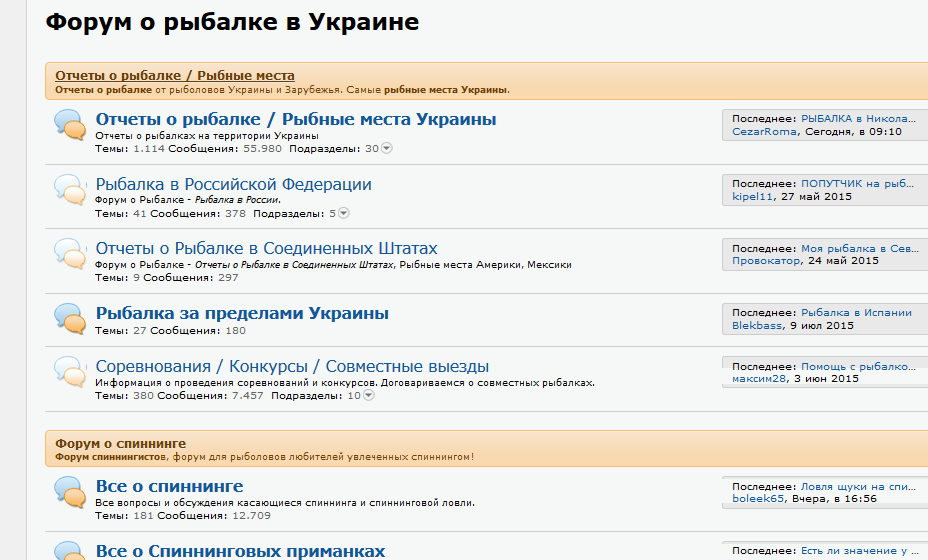Screen dimensions: 928x560
Task: Expand subforums dropdown showing 5 Подразделы
Action: 344,213
